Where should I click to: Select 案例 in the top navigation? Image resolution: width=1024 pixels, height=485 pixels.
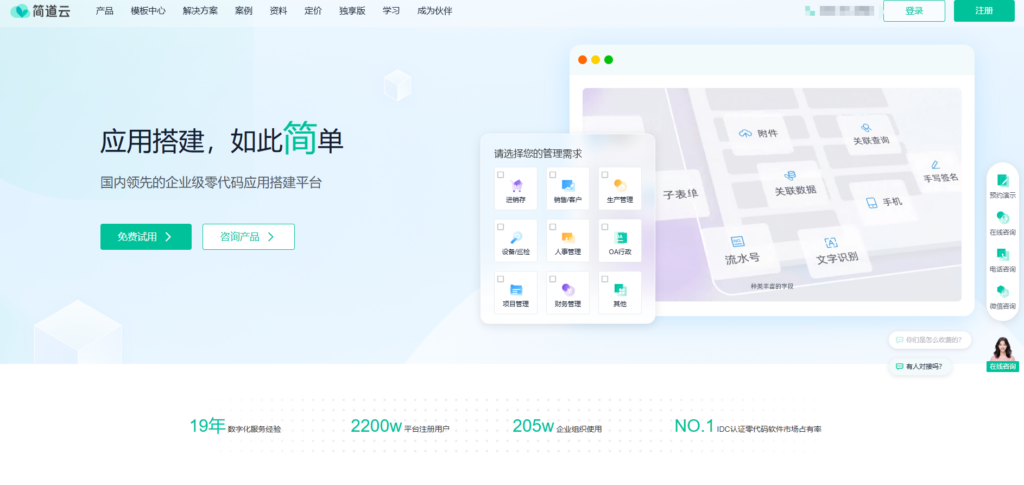(x=244, y=11)
